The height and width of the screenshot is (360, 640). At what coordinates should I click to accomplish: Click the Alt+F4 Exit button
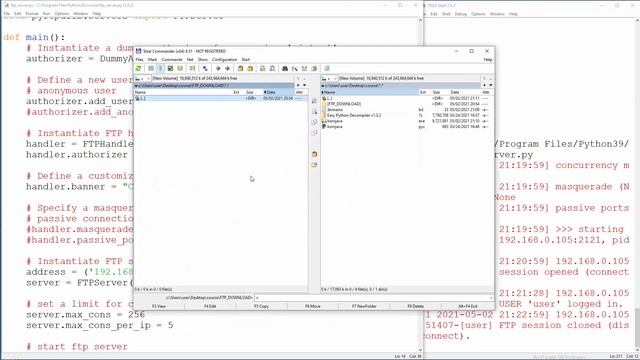point(467,306)
